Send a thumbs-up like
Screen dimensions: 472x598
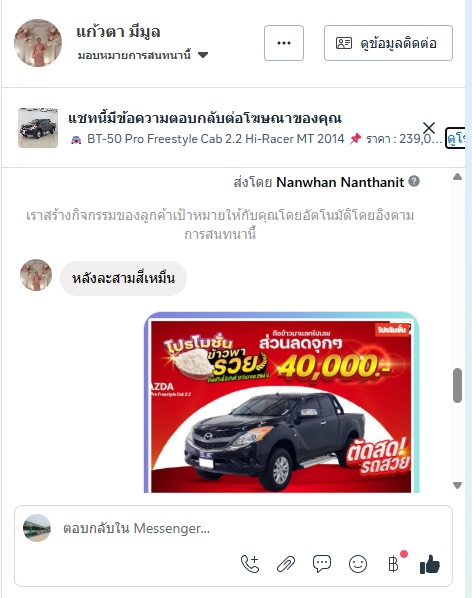pos(430,564)
